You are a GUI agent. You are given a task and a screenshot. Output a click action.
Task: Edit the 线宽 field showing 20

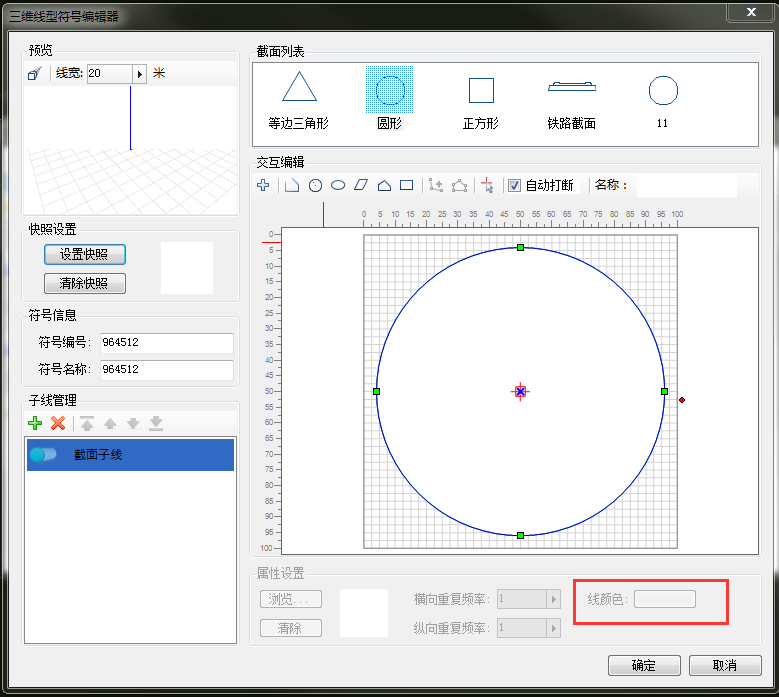point(110,74)
